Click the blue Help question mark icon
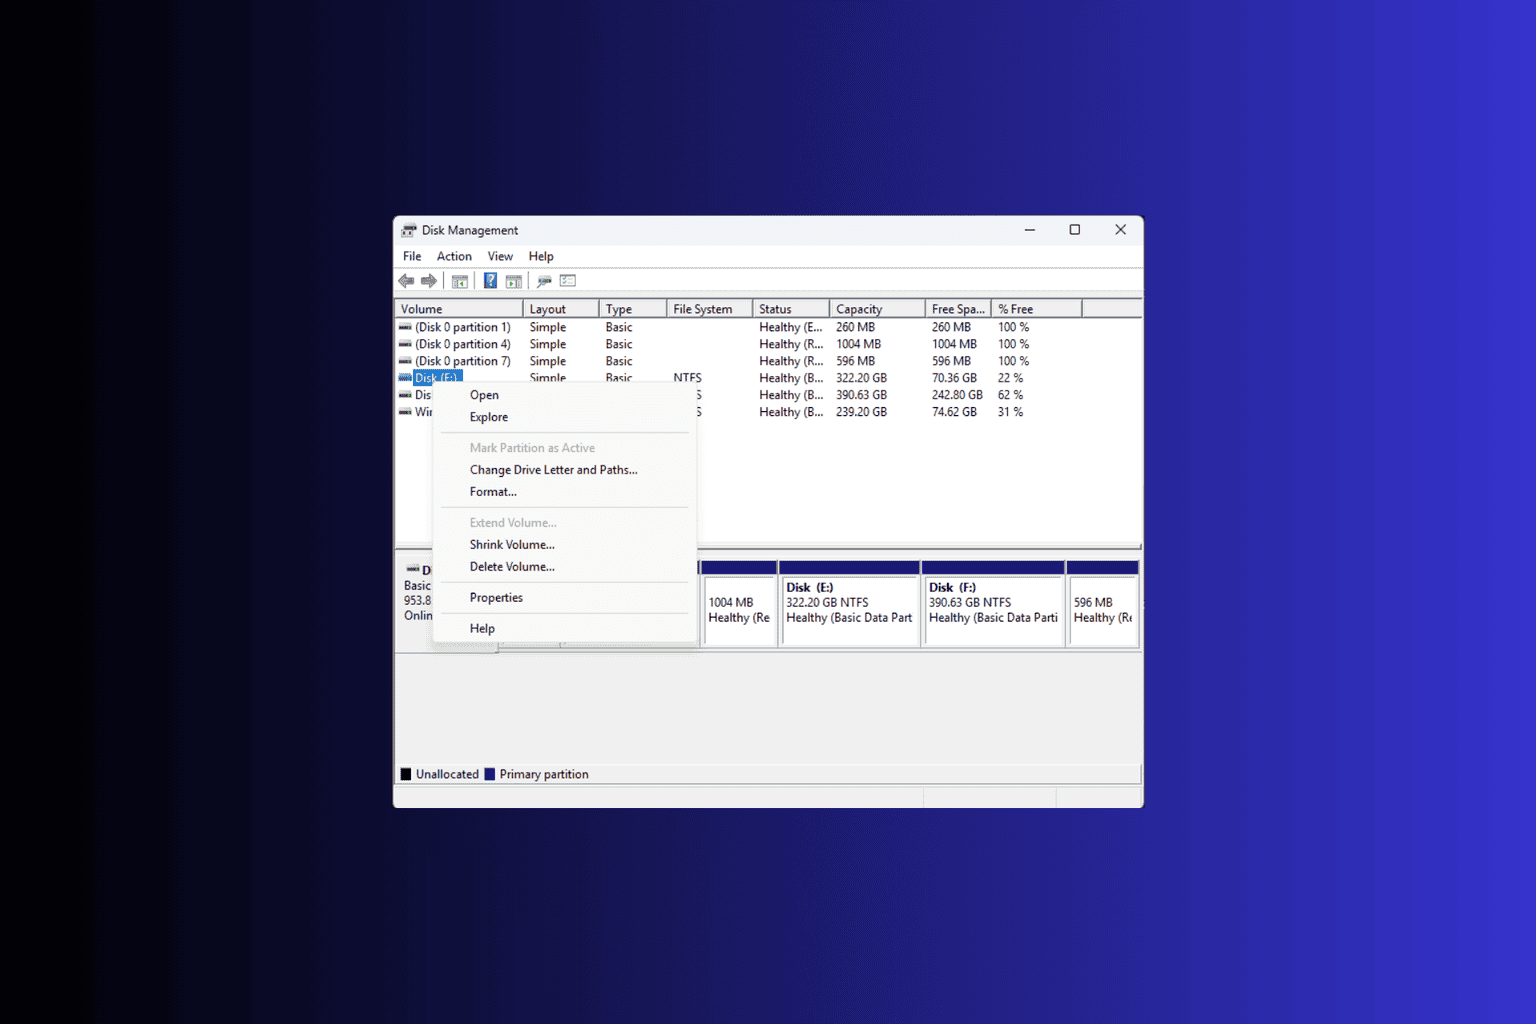The width and height of the screenshot is (1536, 1024). [x=490, y=281]
